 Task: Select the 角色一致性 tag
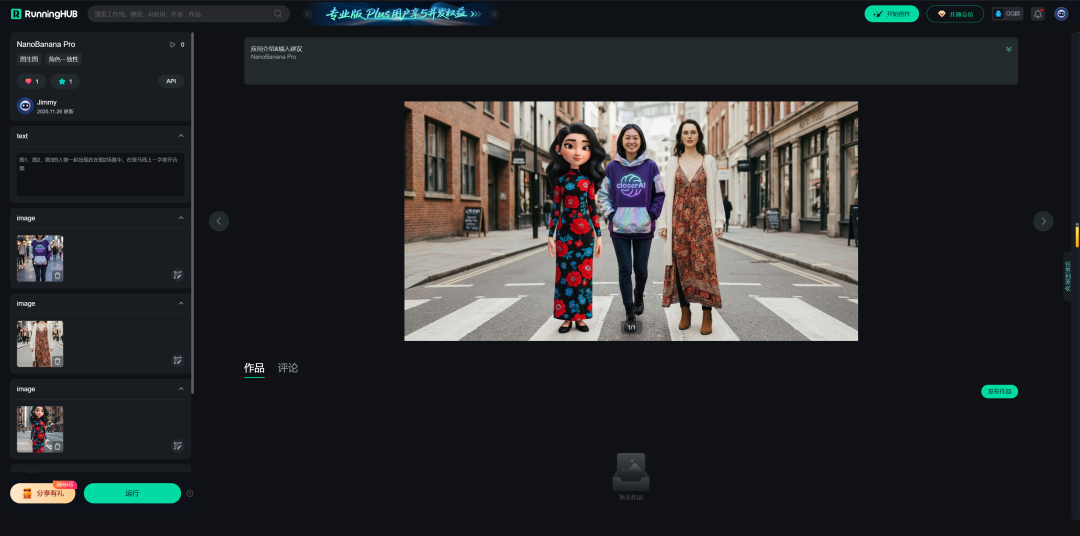click(x=63, y=59)
